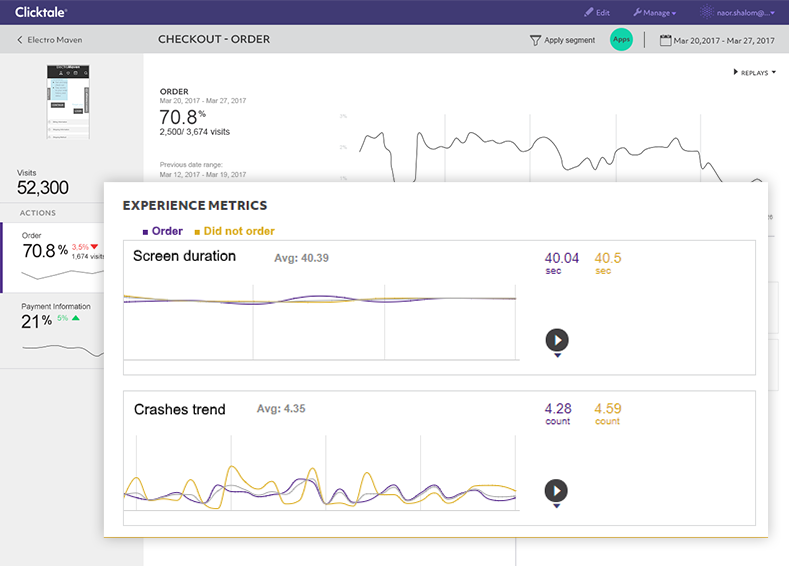Click the Screen duration chart line

pos(320,299)
